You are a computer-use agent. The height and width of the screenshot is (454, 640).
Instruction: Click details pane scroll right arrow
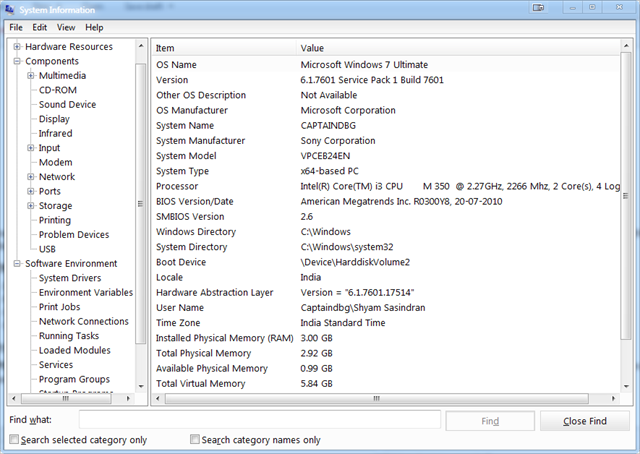click(x=613, y=398)
